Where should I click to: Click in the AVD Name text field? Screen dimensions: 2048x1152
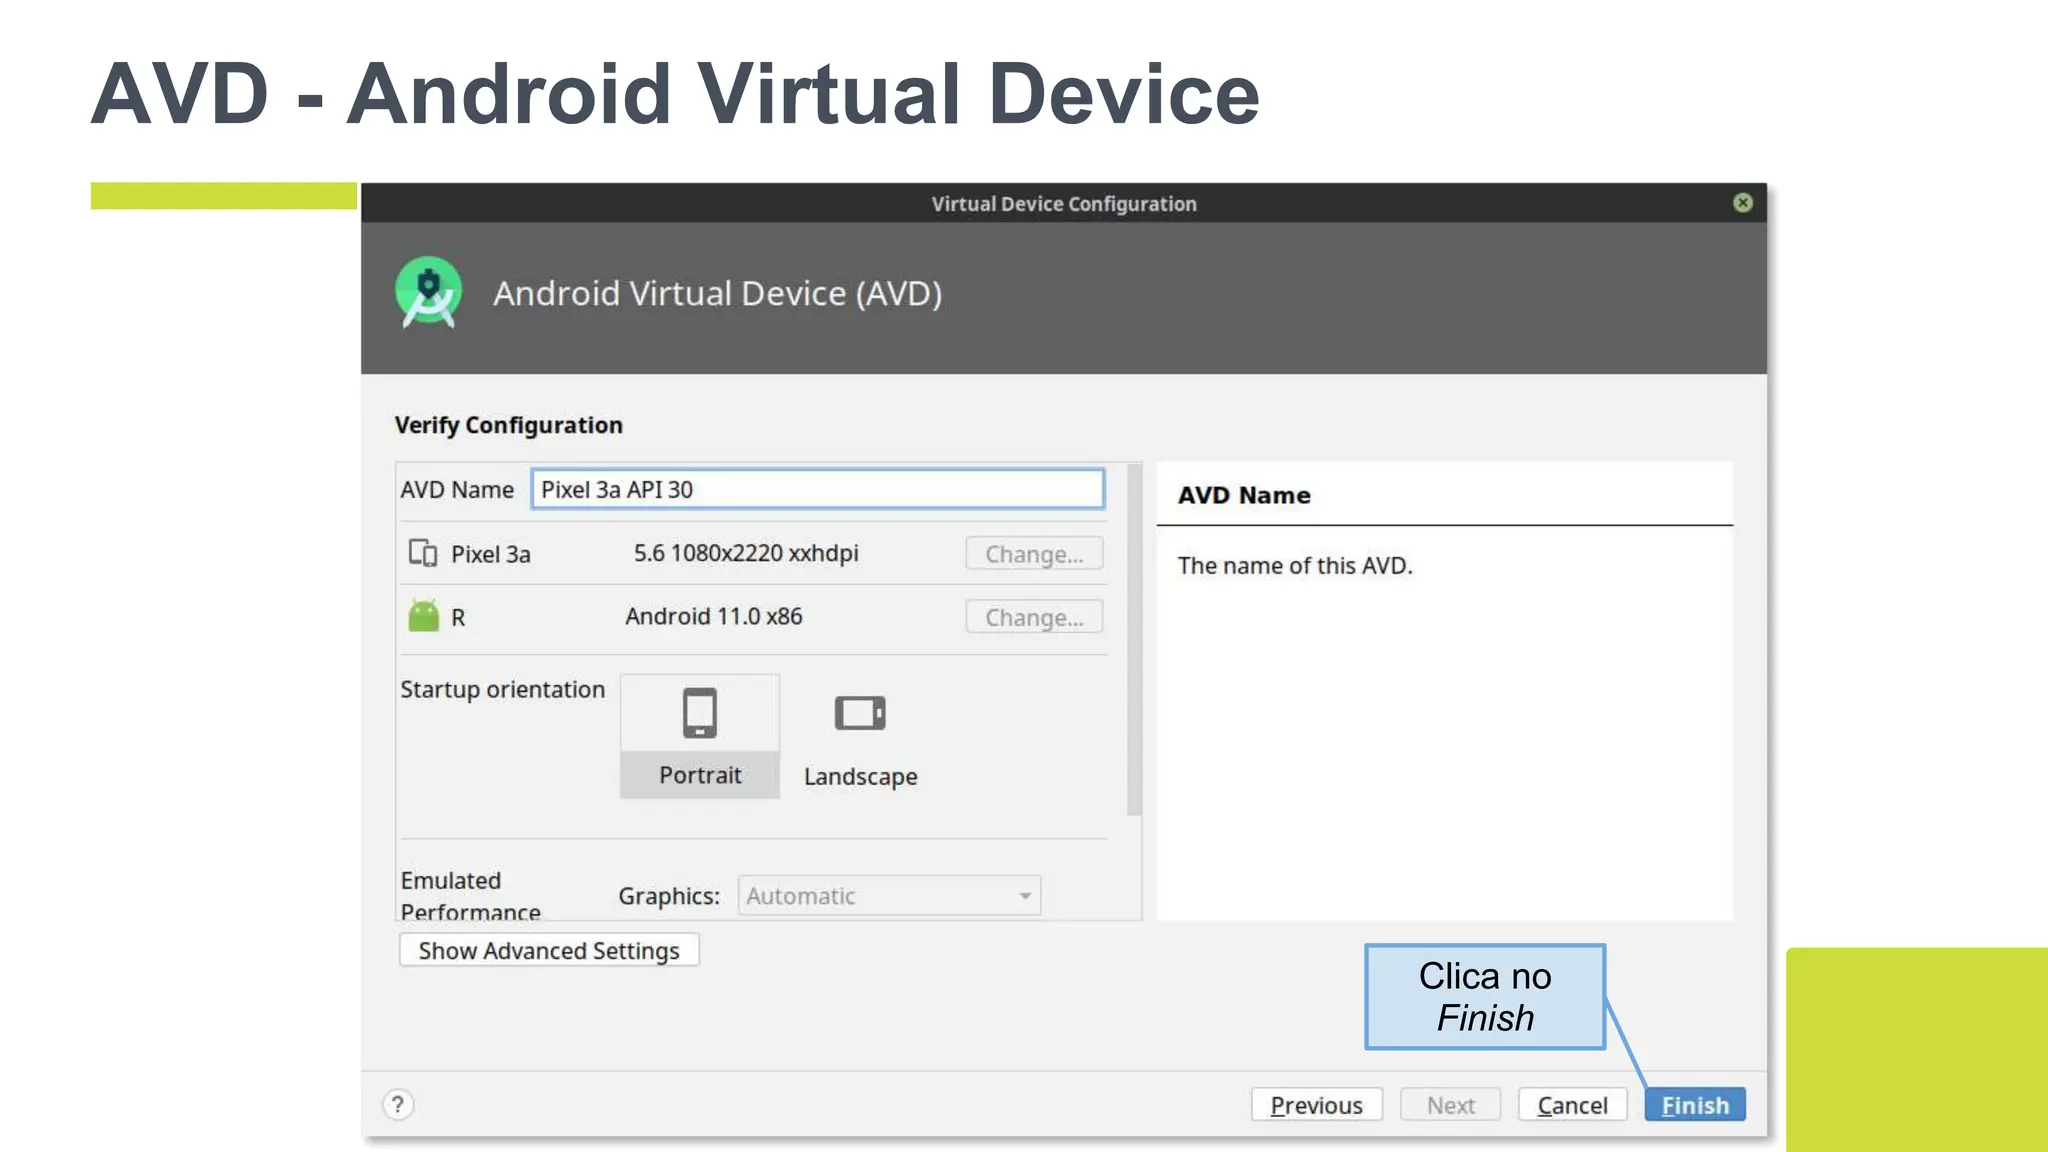(x=818, y=489)
